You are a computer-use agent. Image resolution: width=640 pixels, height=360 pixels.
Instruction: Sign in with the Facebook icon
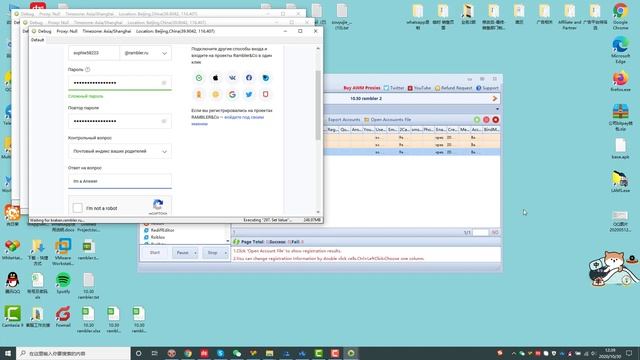point(249,78)
